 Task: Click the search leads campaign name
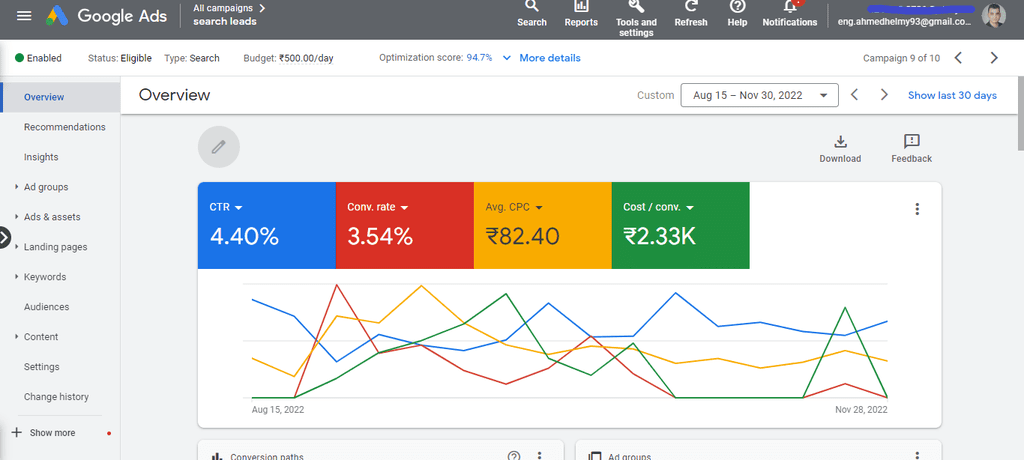(225, 22)
